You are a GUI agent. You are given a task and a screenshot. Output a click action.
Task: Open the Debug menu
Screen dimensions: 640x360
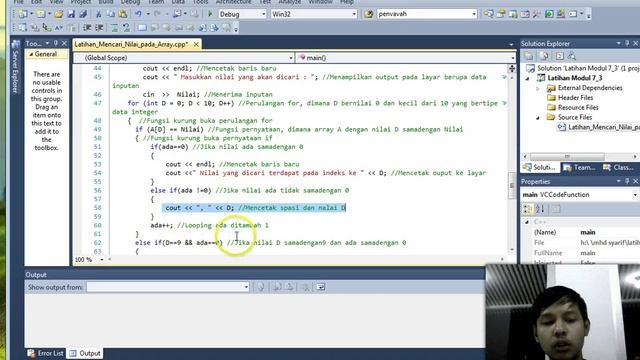point(130,2)
